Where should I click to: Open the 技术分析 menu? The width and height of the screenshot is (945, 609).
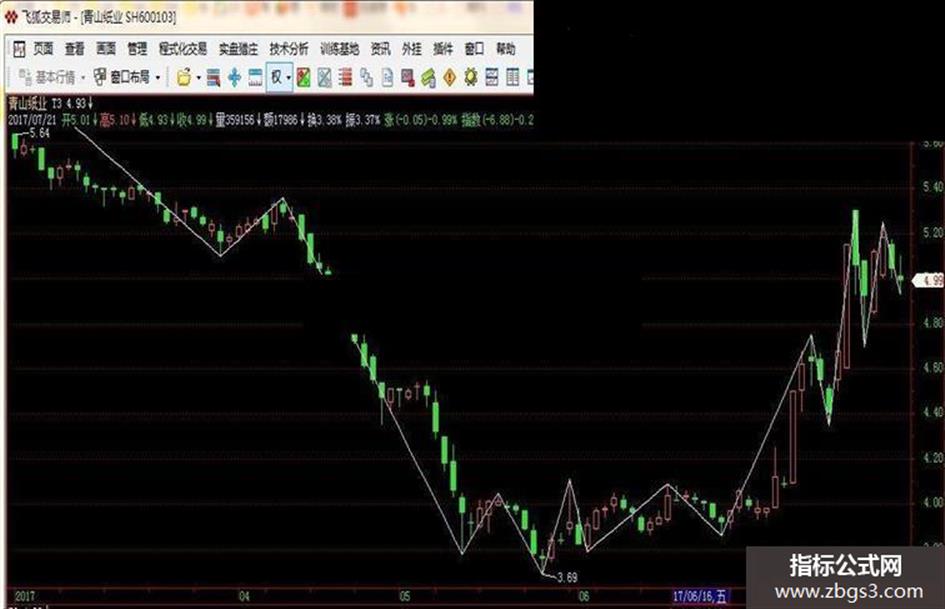point(289,49)
